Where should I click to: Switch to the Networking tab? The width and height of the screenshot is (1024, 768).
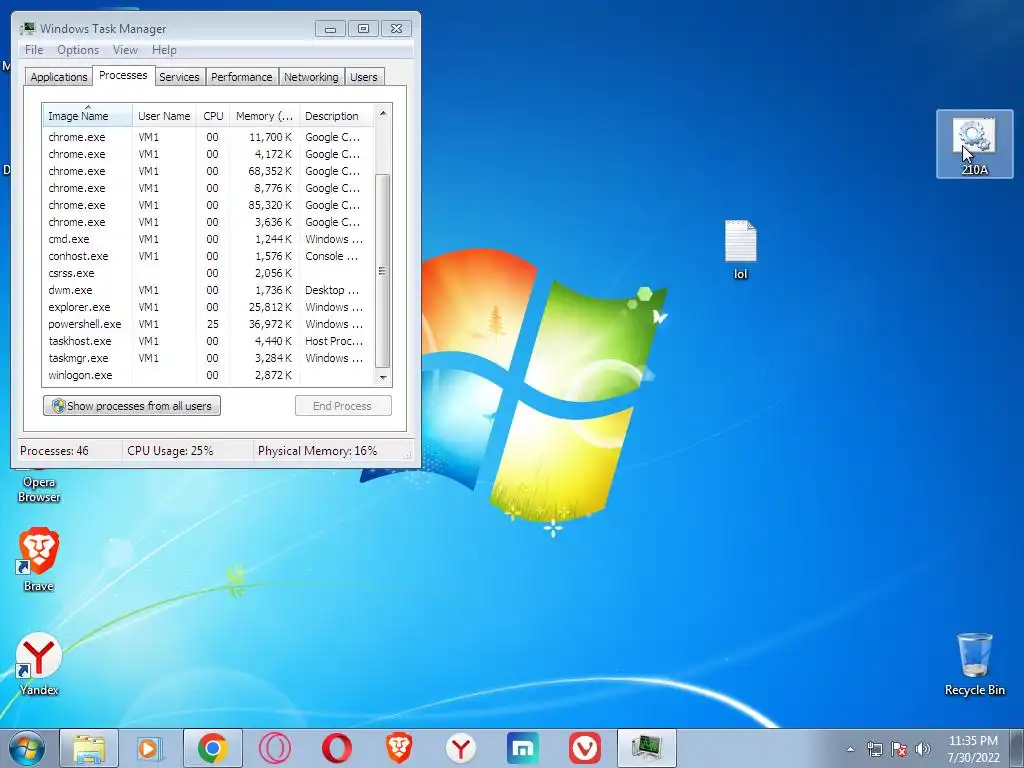311,77
